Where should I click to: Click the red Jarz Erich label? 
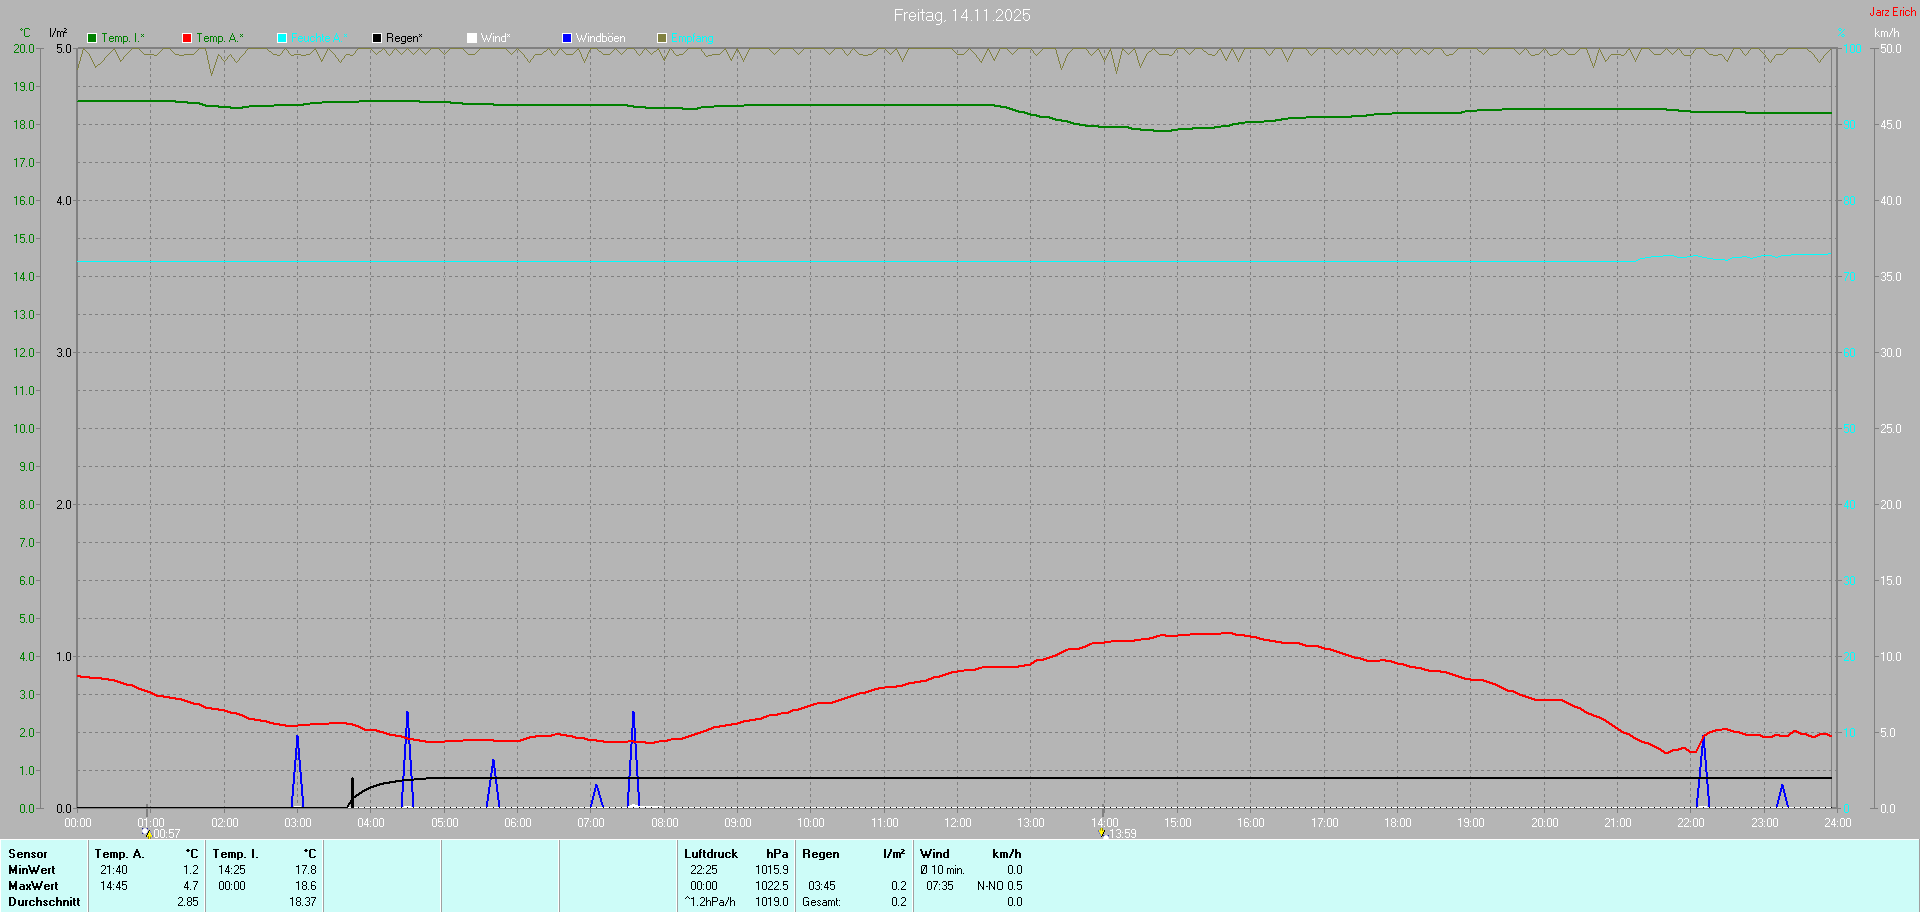tap(1892, 12)
